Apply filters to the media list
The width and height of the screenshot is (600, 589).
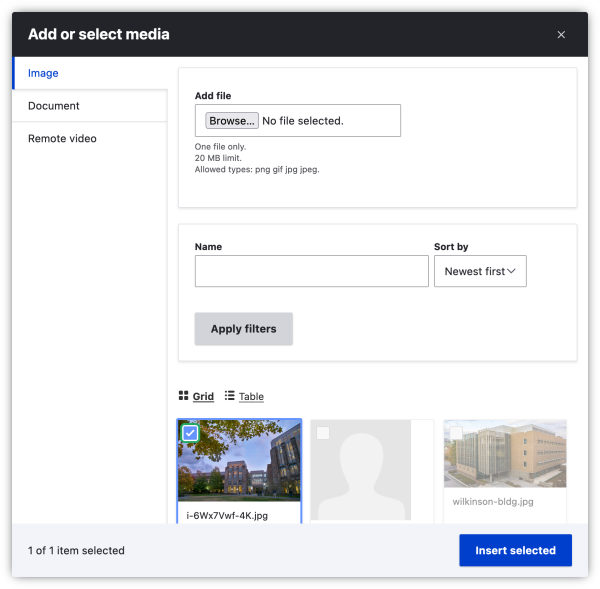(244, 329)
